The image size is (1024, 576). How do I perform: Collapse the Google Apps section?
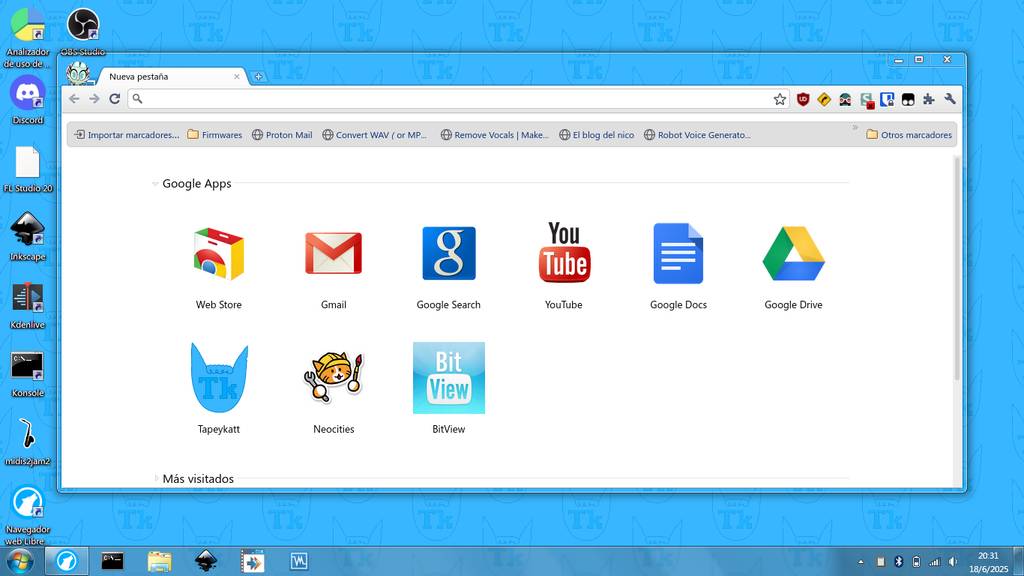pyautogui.click(x=155, y=184)
